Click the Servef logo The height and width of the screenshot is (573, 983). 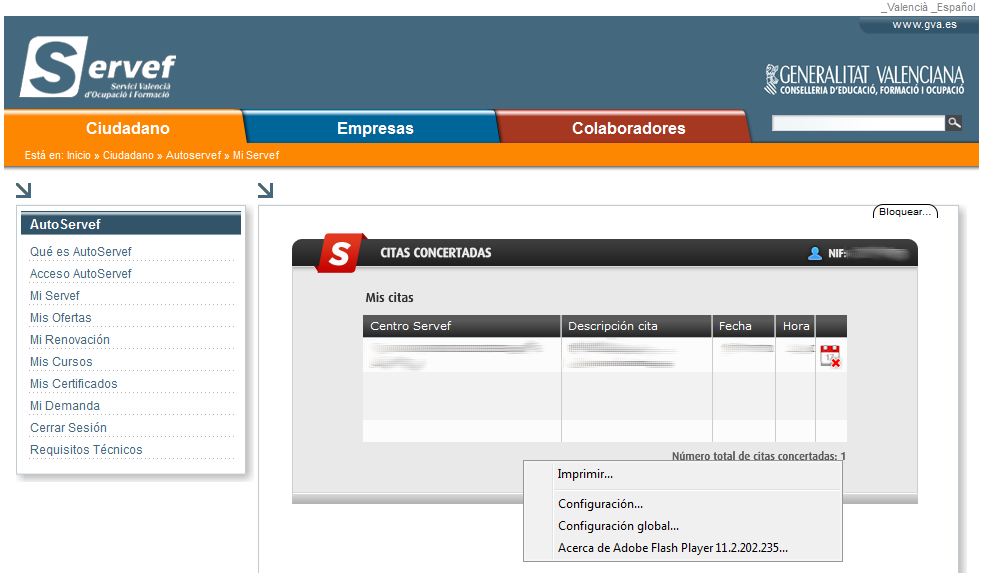tap(98, 68)
